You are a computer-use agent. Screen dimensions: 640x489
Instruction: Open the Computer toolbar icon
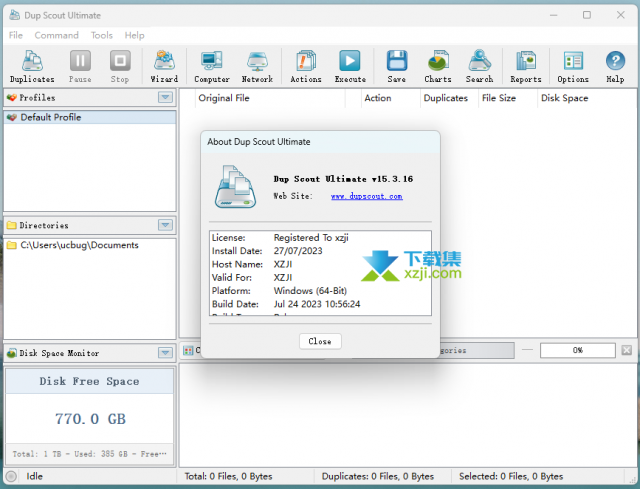coord(211,61)
